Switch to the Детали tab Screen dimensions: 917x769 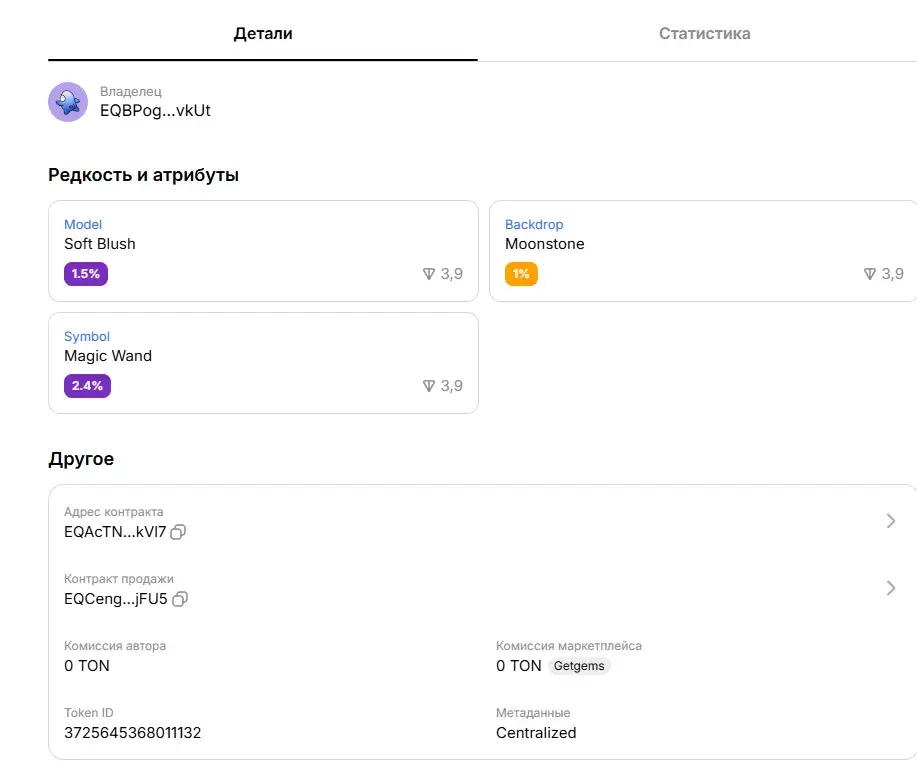tap(263, 33)
